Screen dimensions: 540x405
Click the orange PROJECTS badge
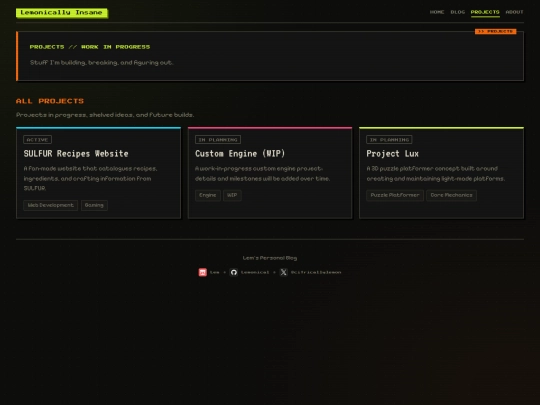coord(496,31)
